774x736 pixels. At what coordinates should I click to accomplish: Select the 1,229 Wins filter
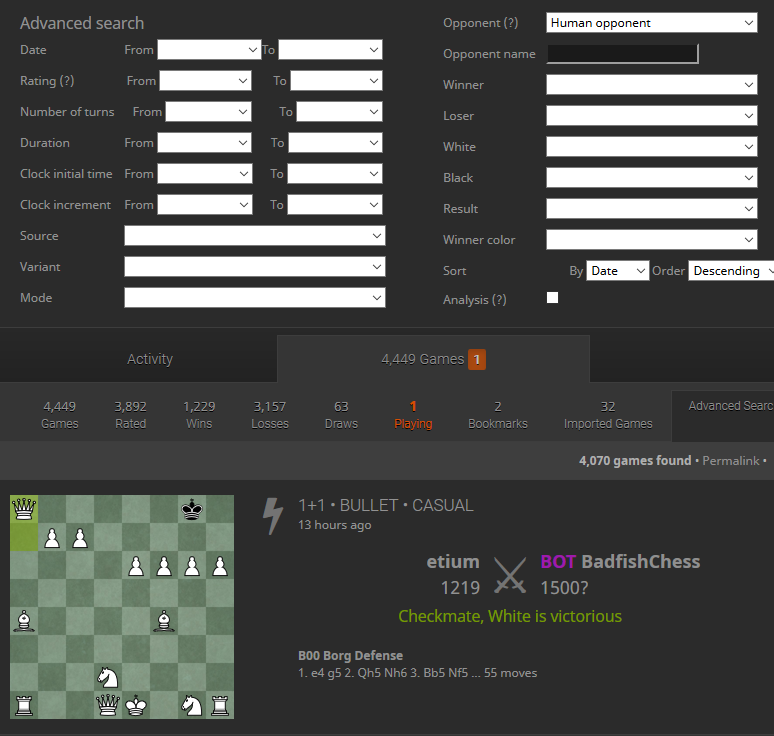(199, 415)
